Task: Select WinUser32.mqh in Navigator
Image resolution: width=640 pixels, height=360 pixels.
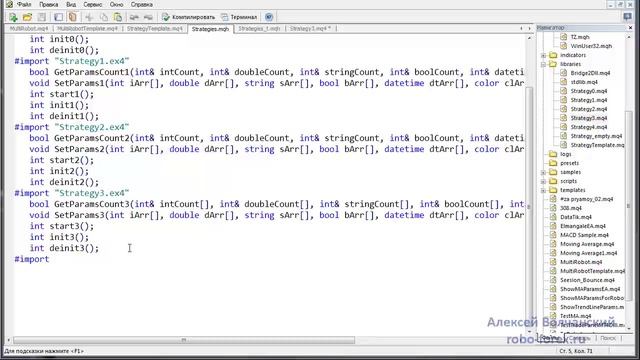Action: (x=591, y=46)
